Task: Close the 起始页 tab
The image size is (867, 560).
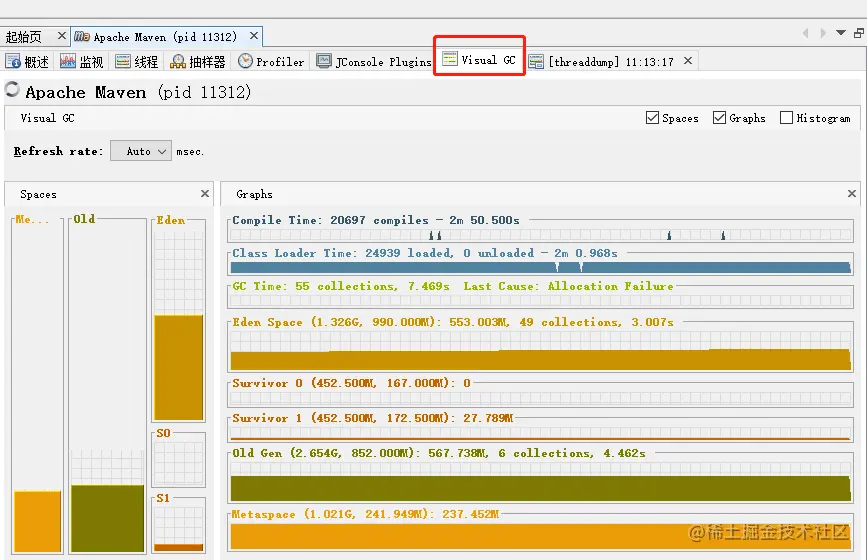Action: (x=62, y=36)
